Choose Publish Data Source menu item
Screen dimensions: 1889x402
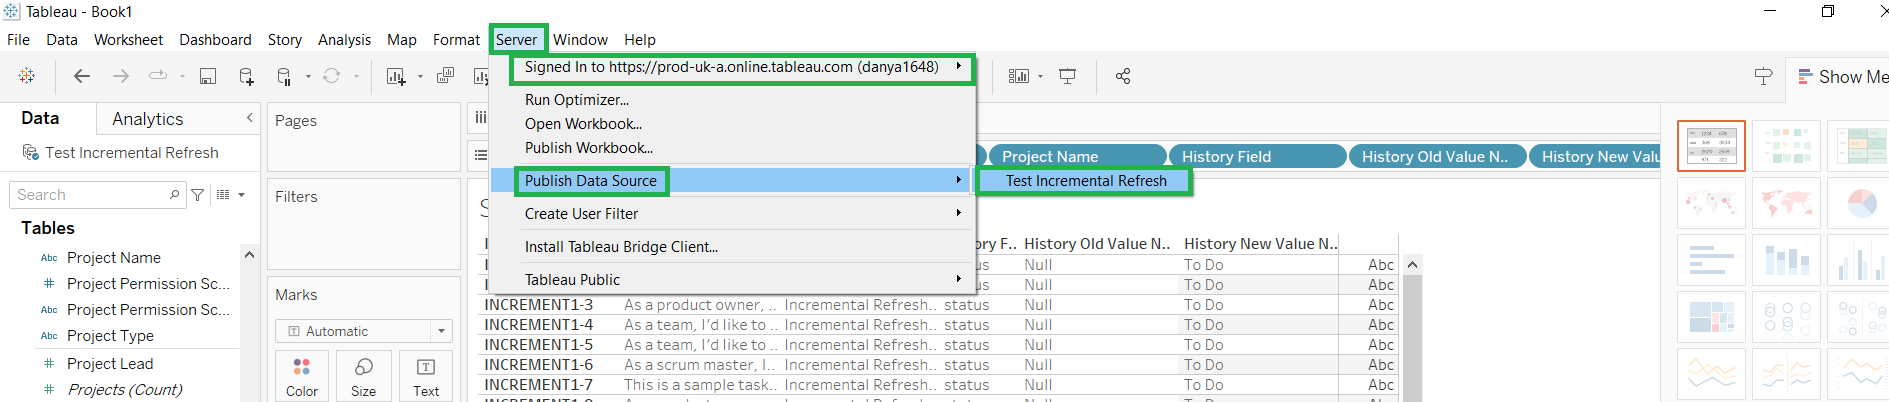pyautogui.click(x=733, y=181)
